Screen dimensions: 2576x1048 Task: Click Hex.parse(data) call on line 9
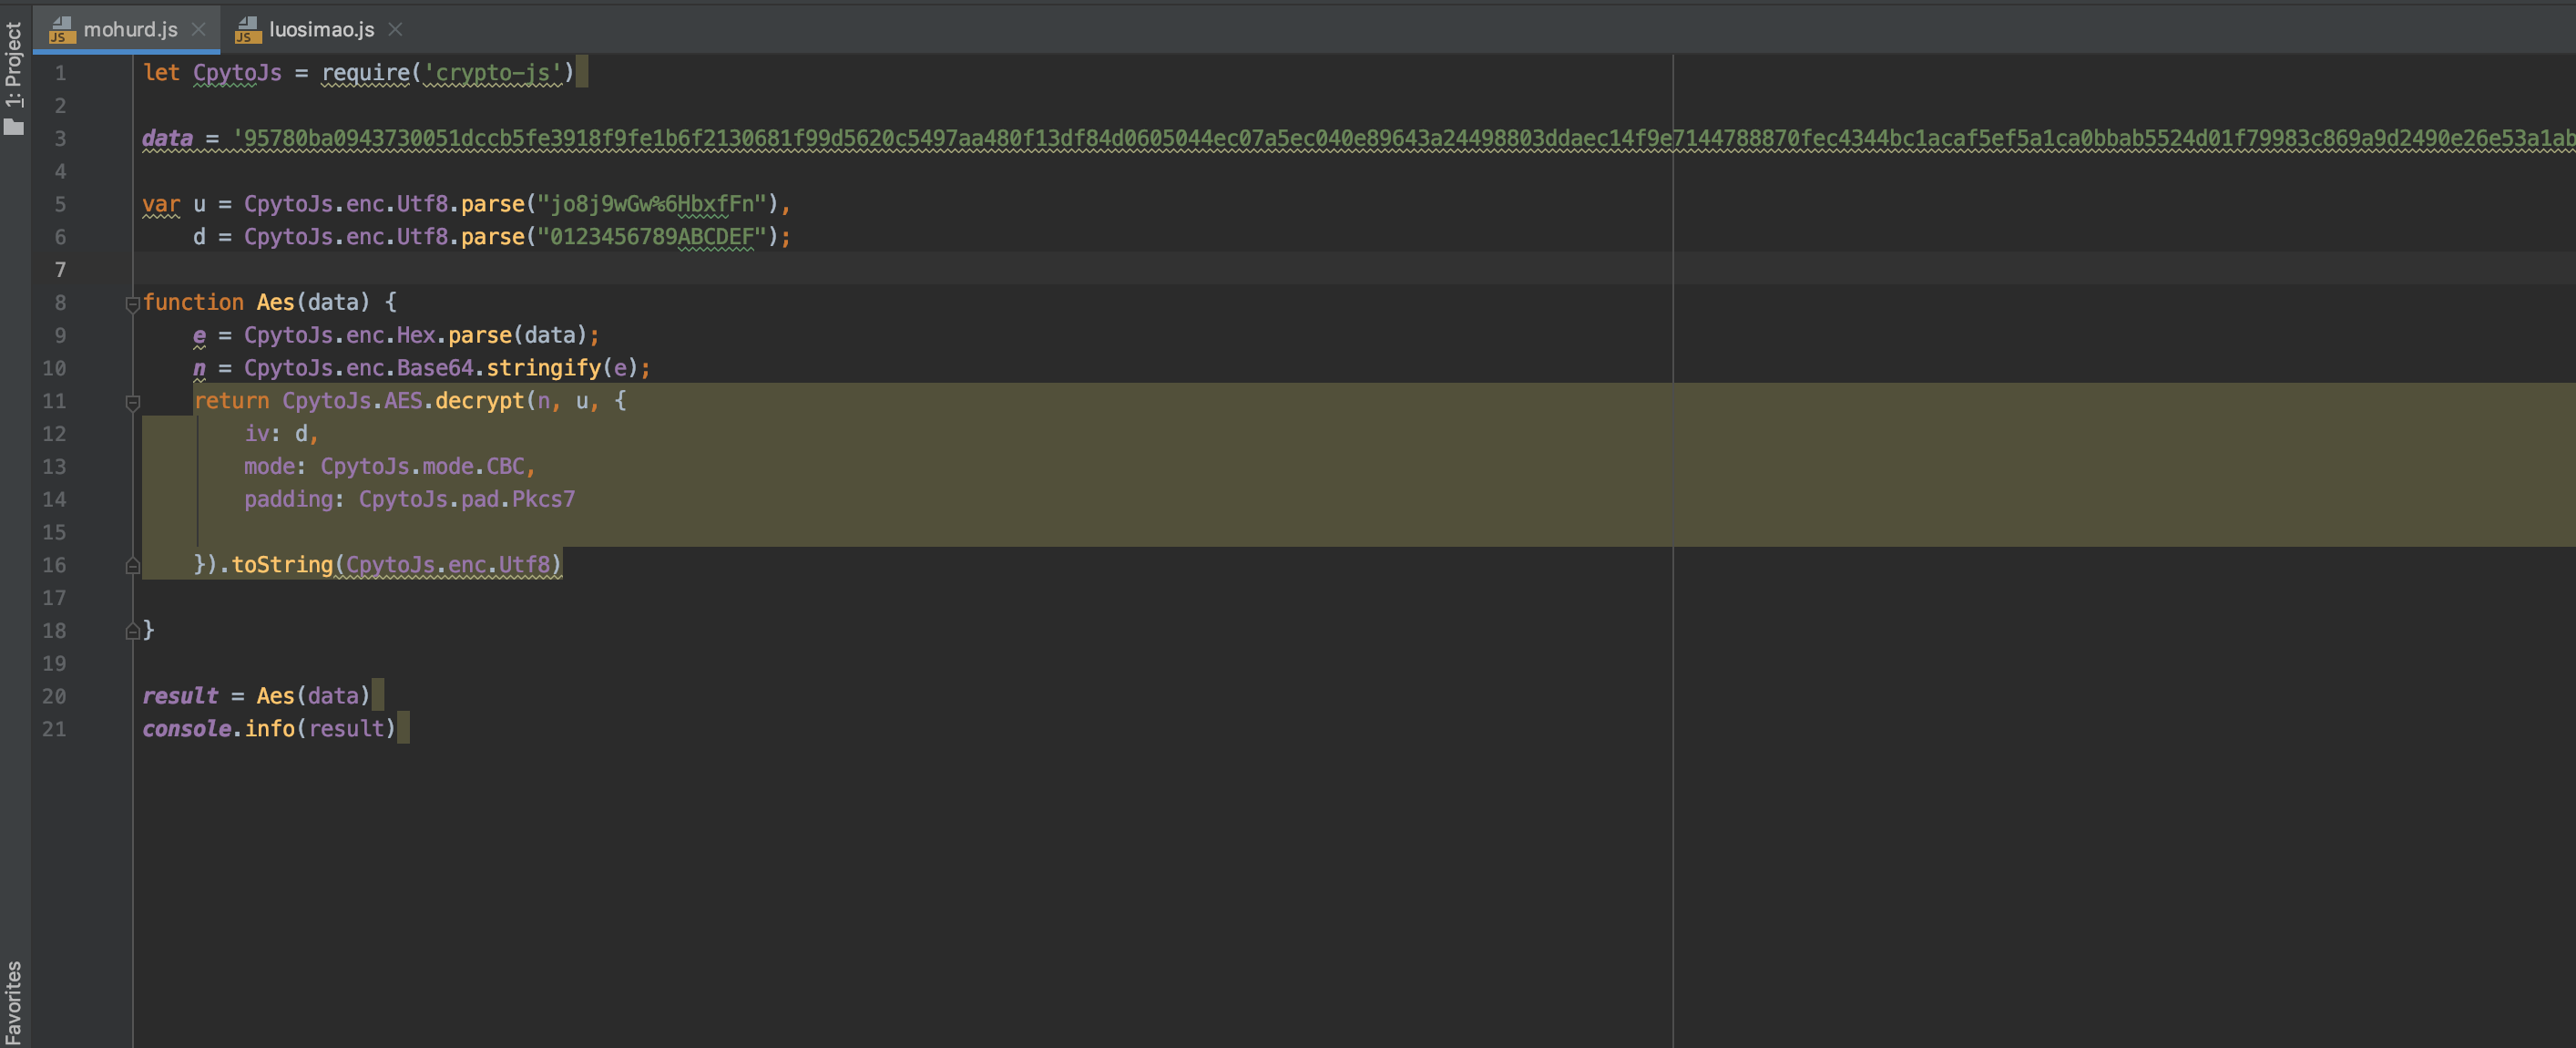(x=491, y=335)
